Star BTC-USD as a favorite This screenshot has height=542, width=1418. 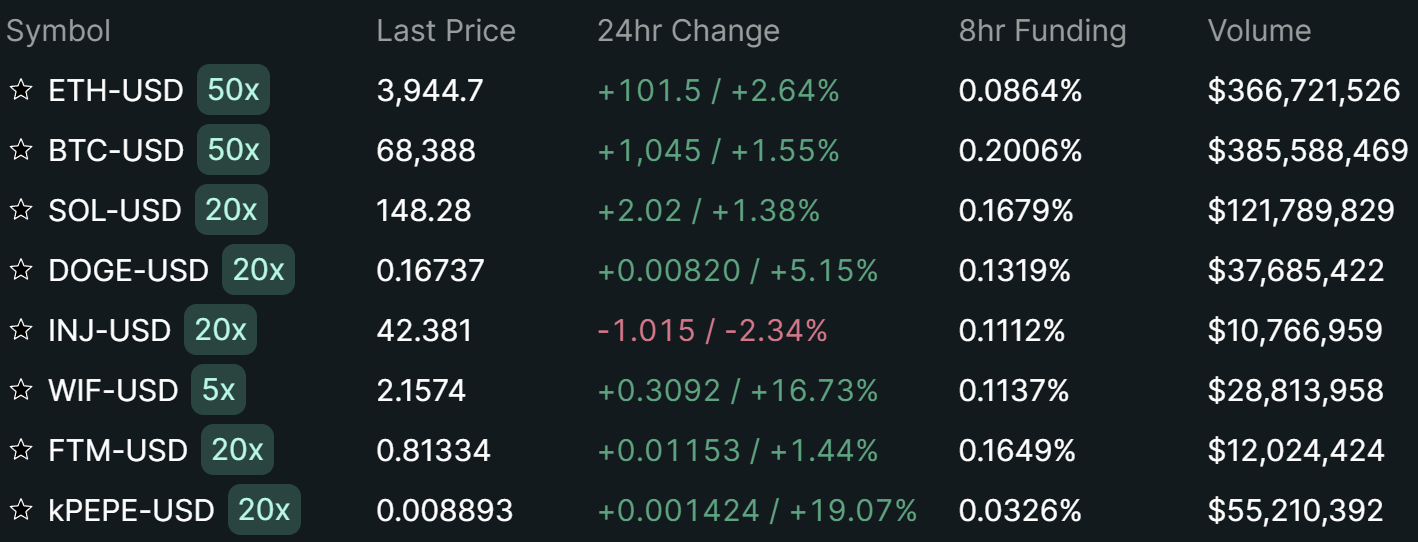[x=20, y=150]
